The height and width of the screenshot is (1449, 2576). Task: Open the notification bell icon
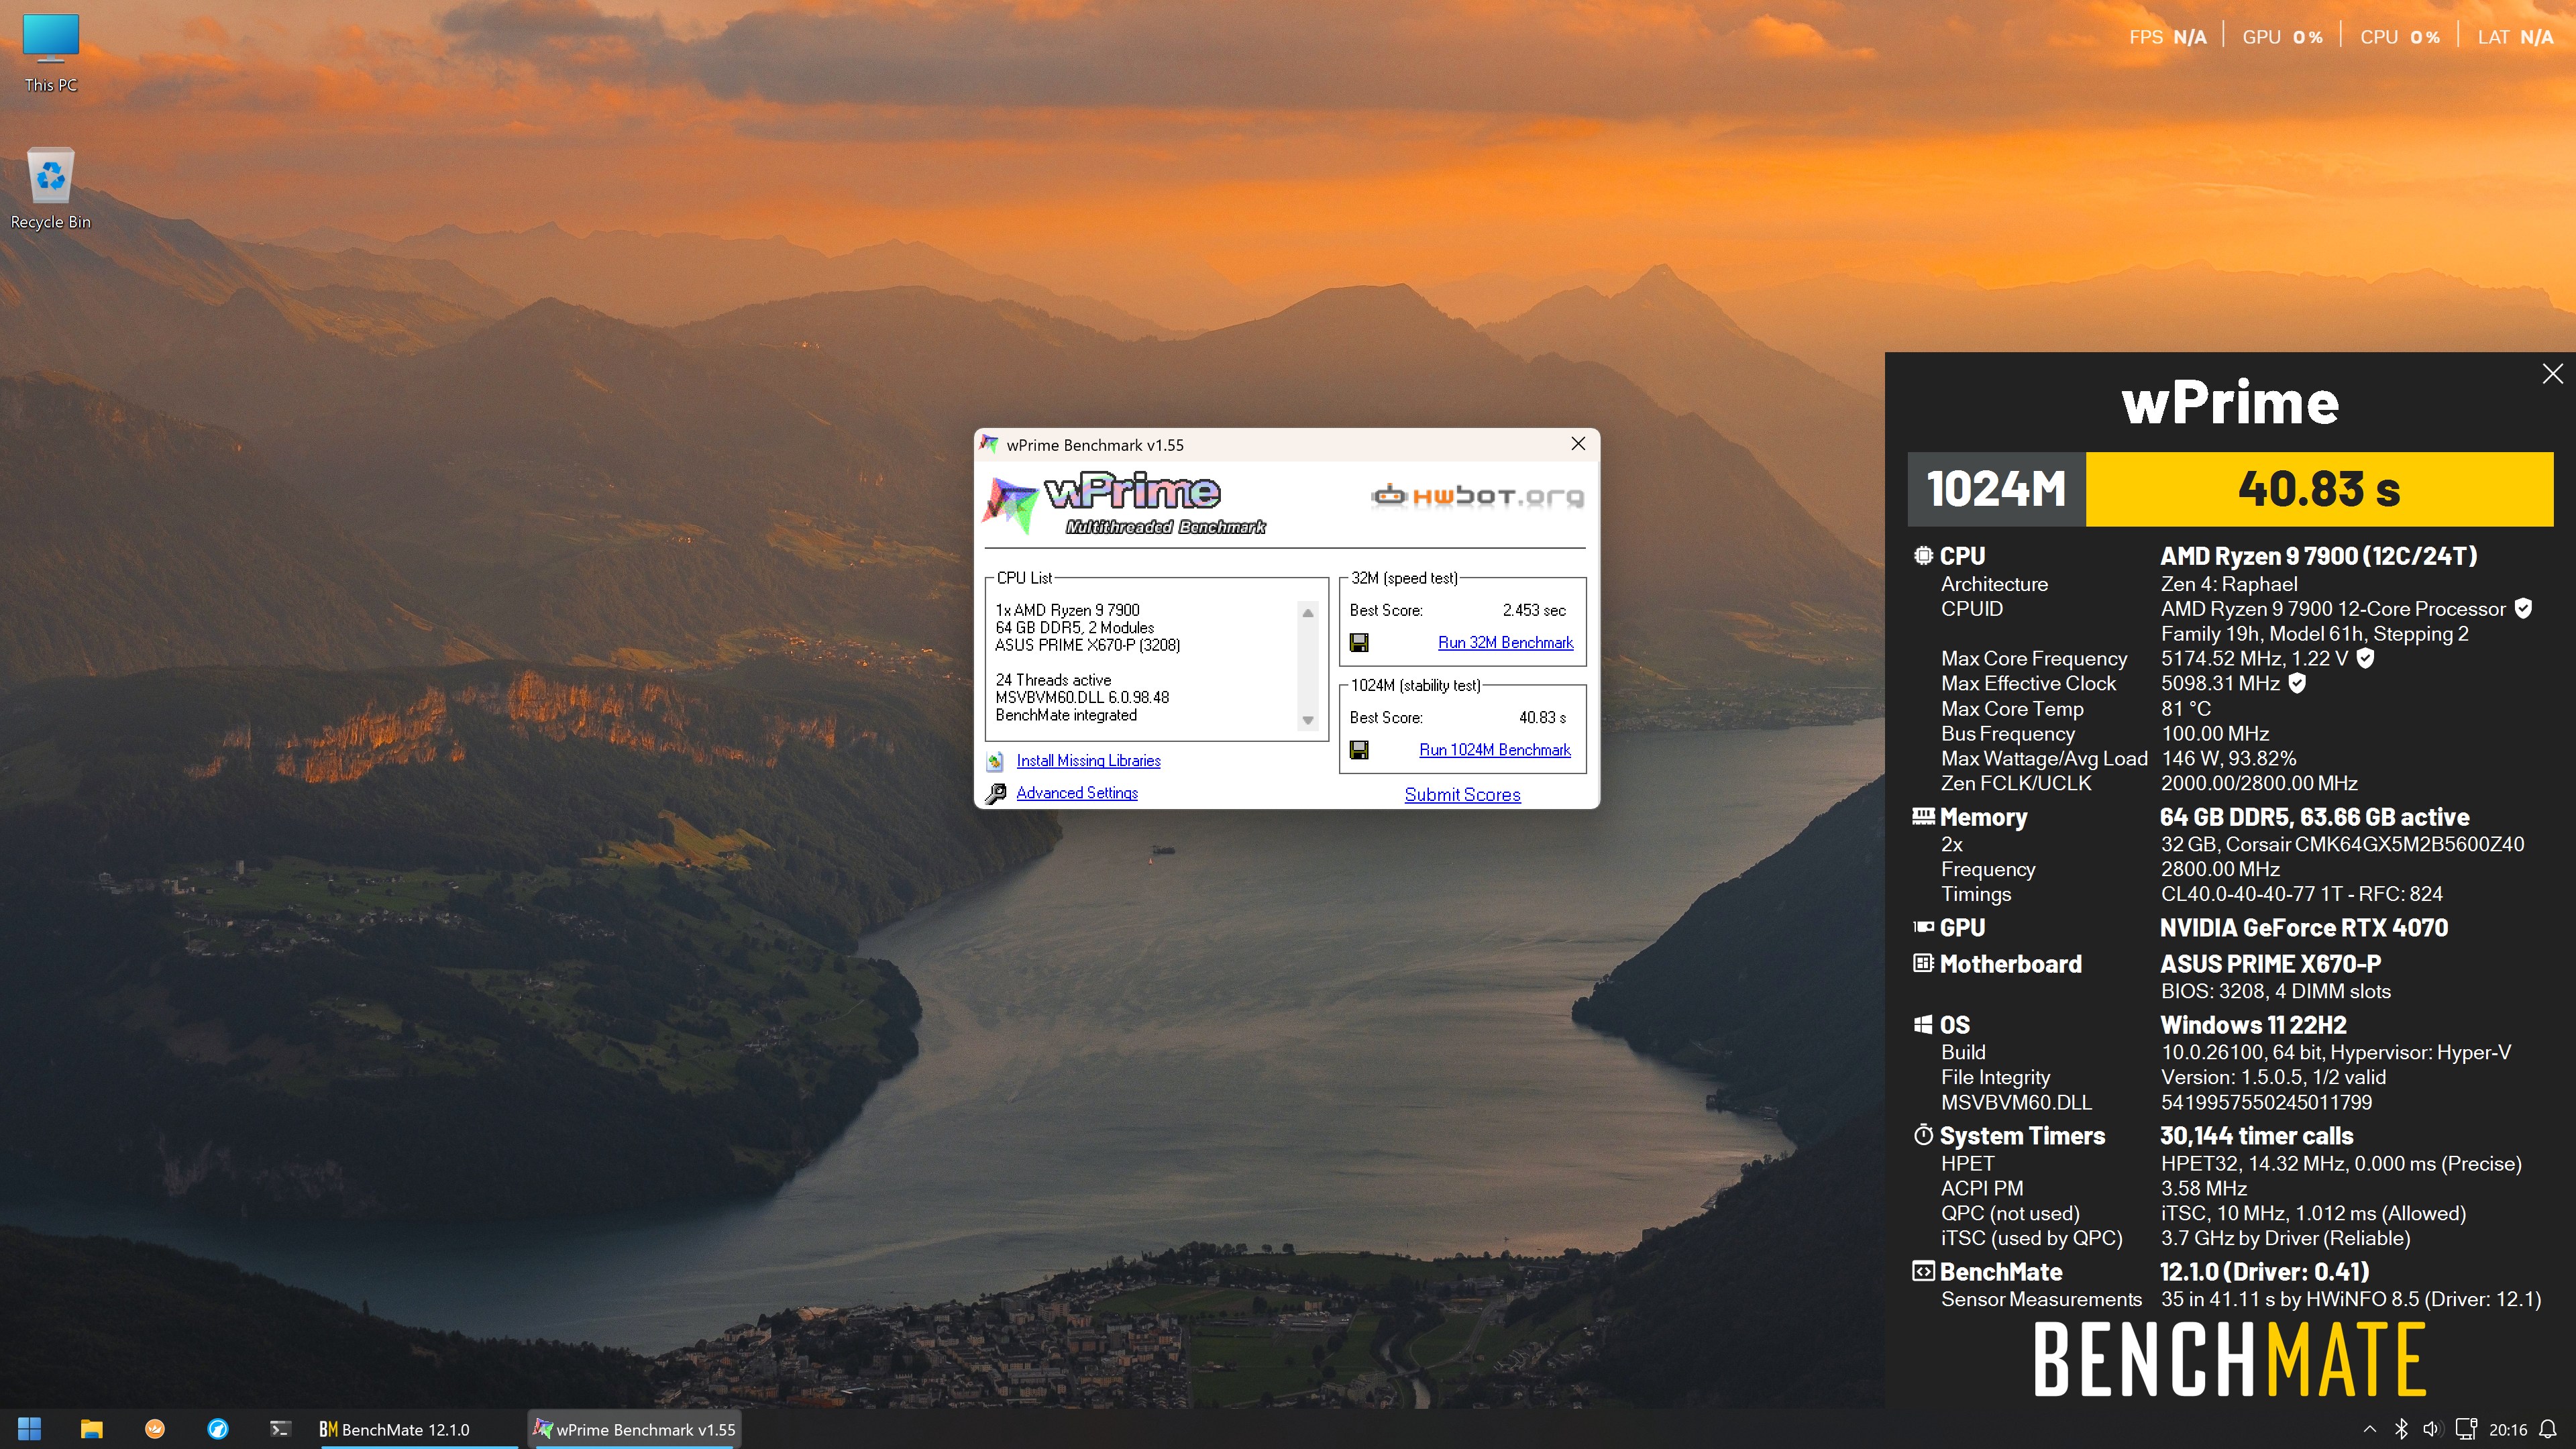click(2549, 1429)
